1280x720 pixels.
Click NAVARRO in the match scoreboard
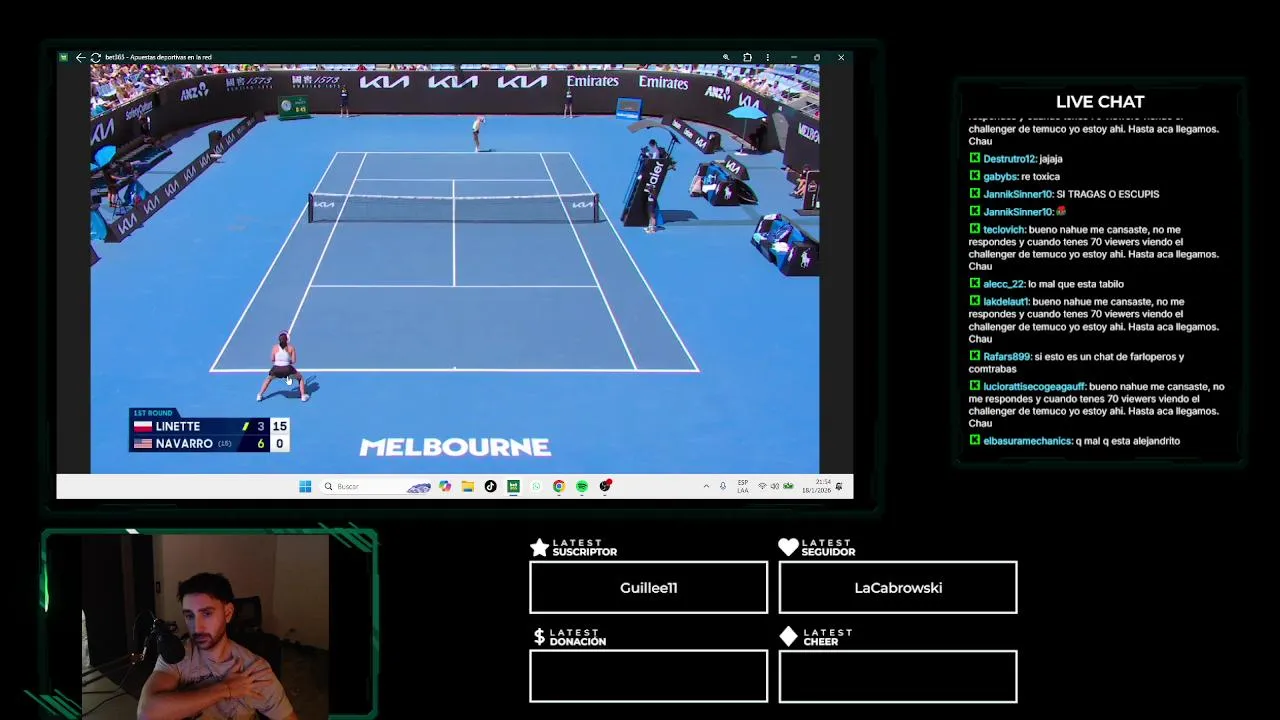(184, 444)
